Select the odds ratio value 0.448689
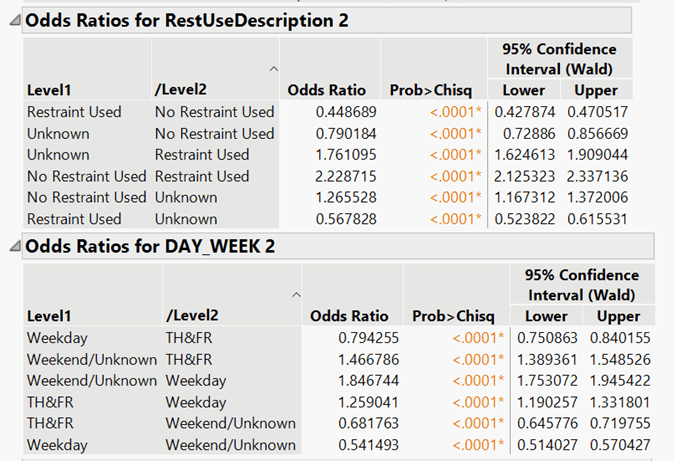 (341, 112)
